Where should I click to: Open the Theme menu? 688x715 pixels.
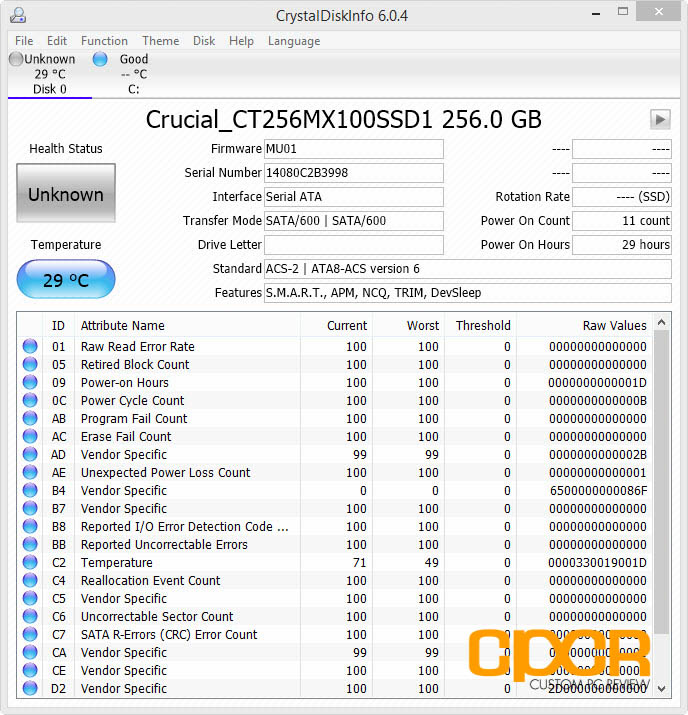click(x=160, y=41)
